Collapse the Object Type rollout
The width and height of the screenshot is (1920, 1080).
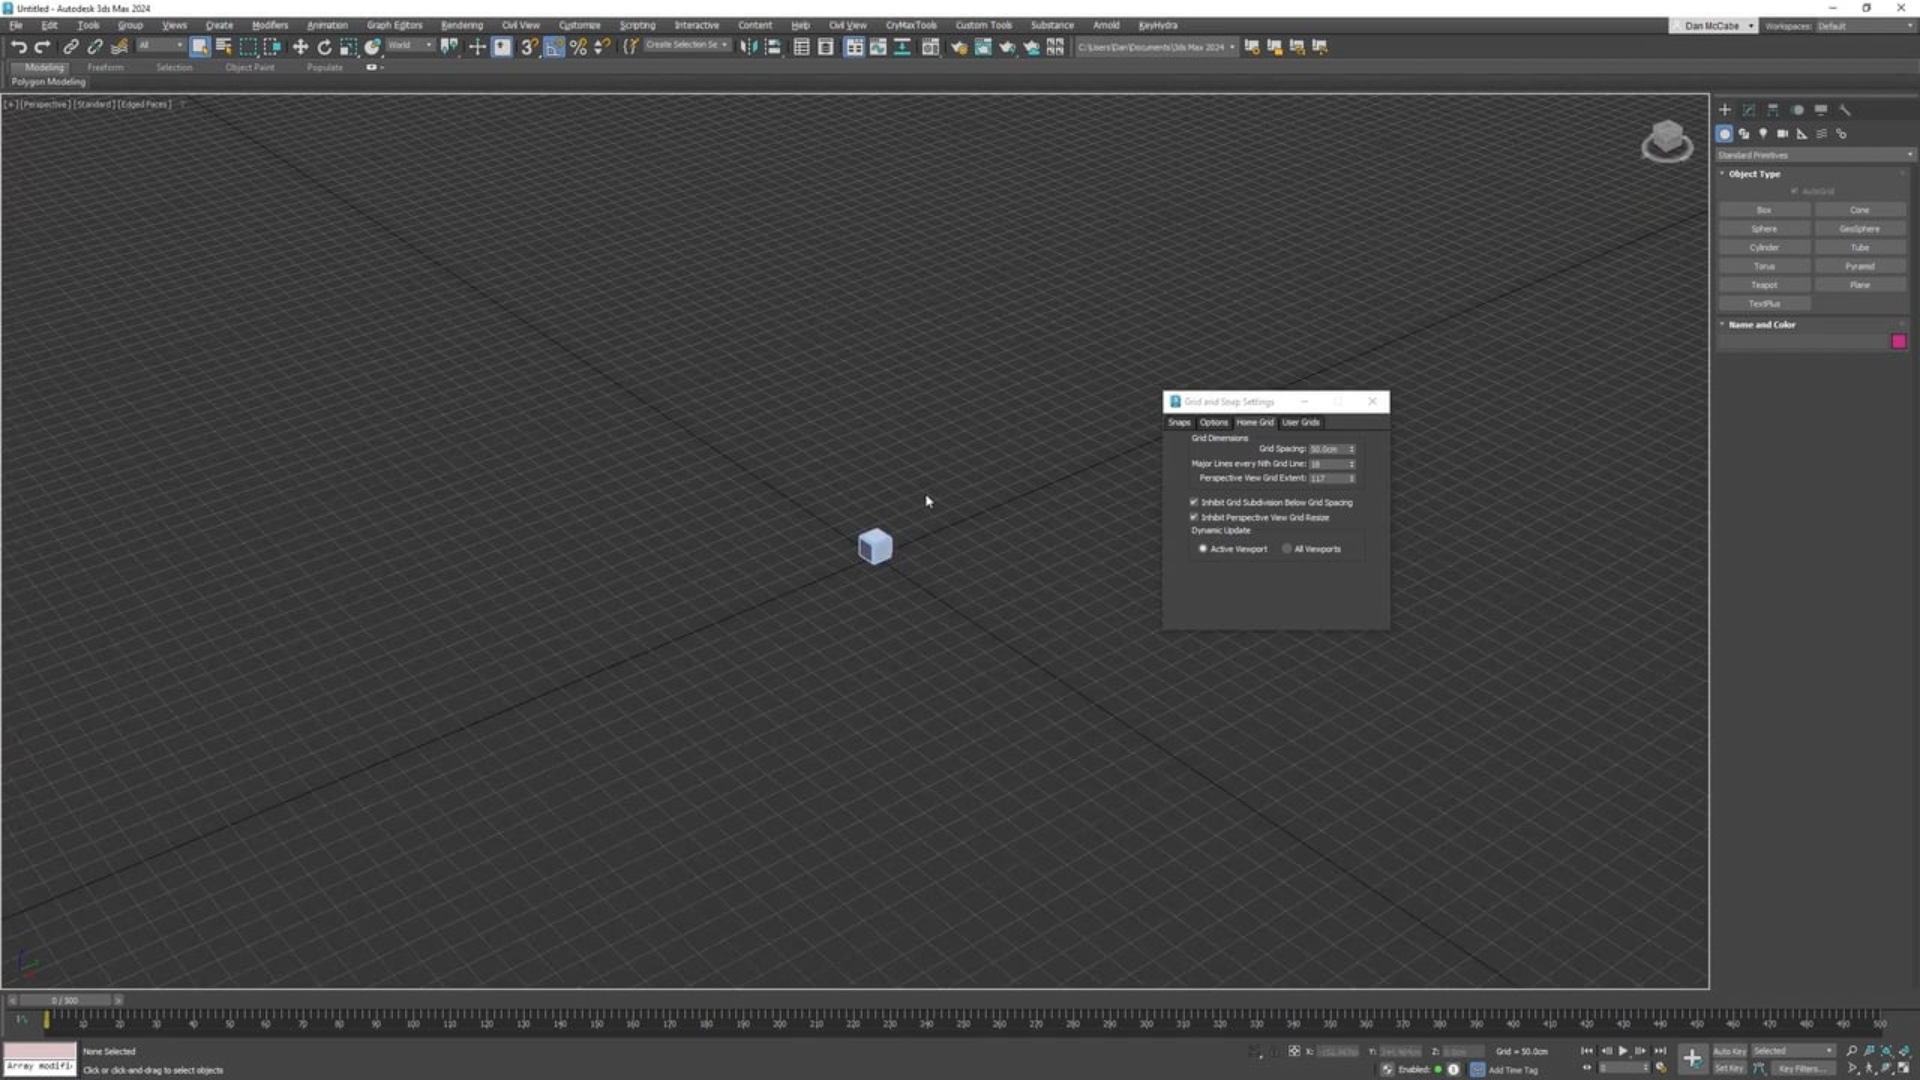tap(1754, 174)
